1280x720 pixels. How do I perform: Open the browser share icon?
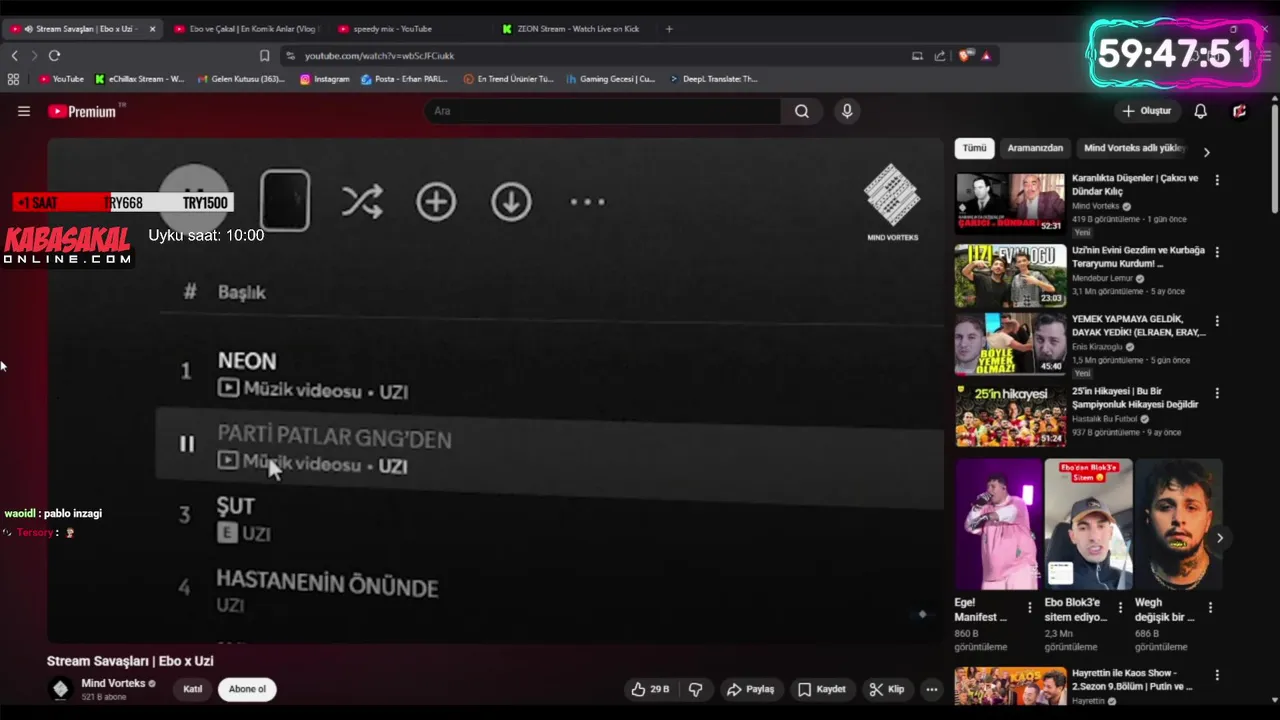[x=940, y=56]
